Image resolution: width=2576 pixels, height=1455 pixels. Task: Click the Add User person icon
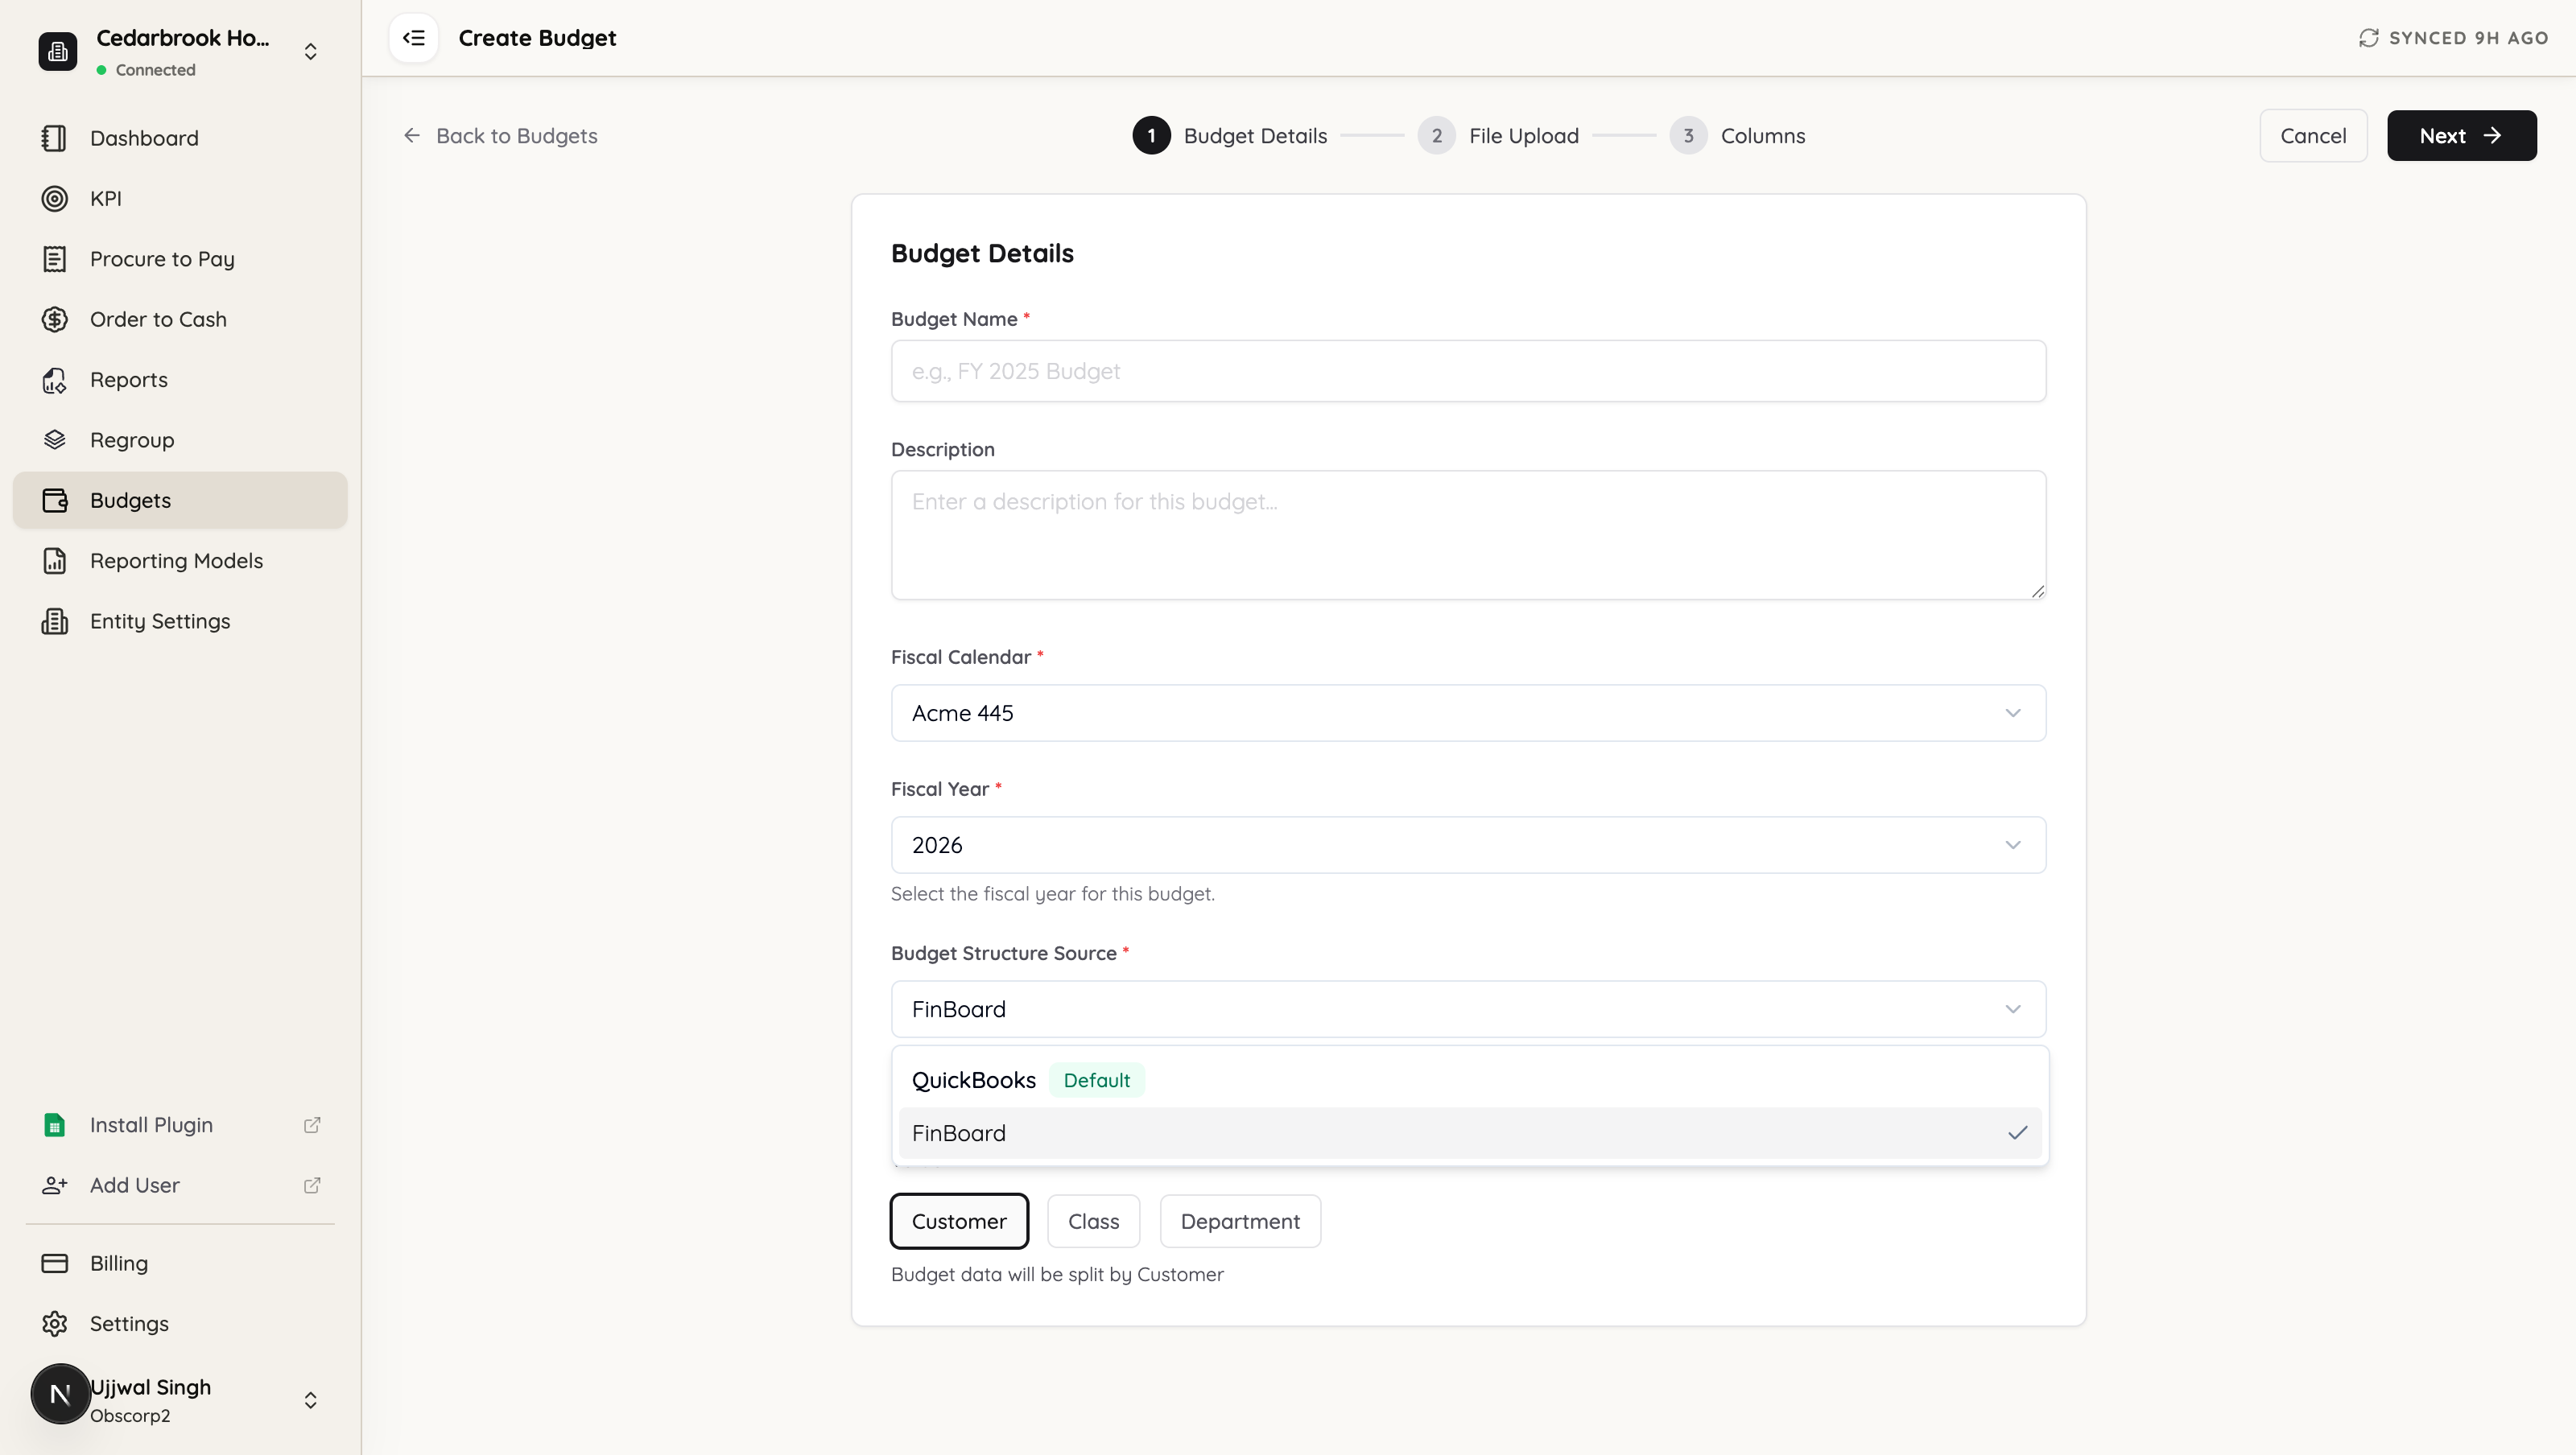54,1185
